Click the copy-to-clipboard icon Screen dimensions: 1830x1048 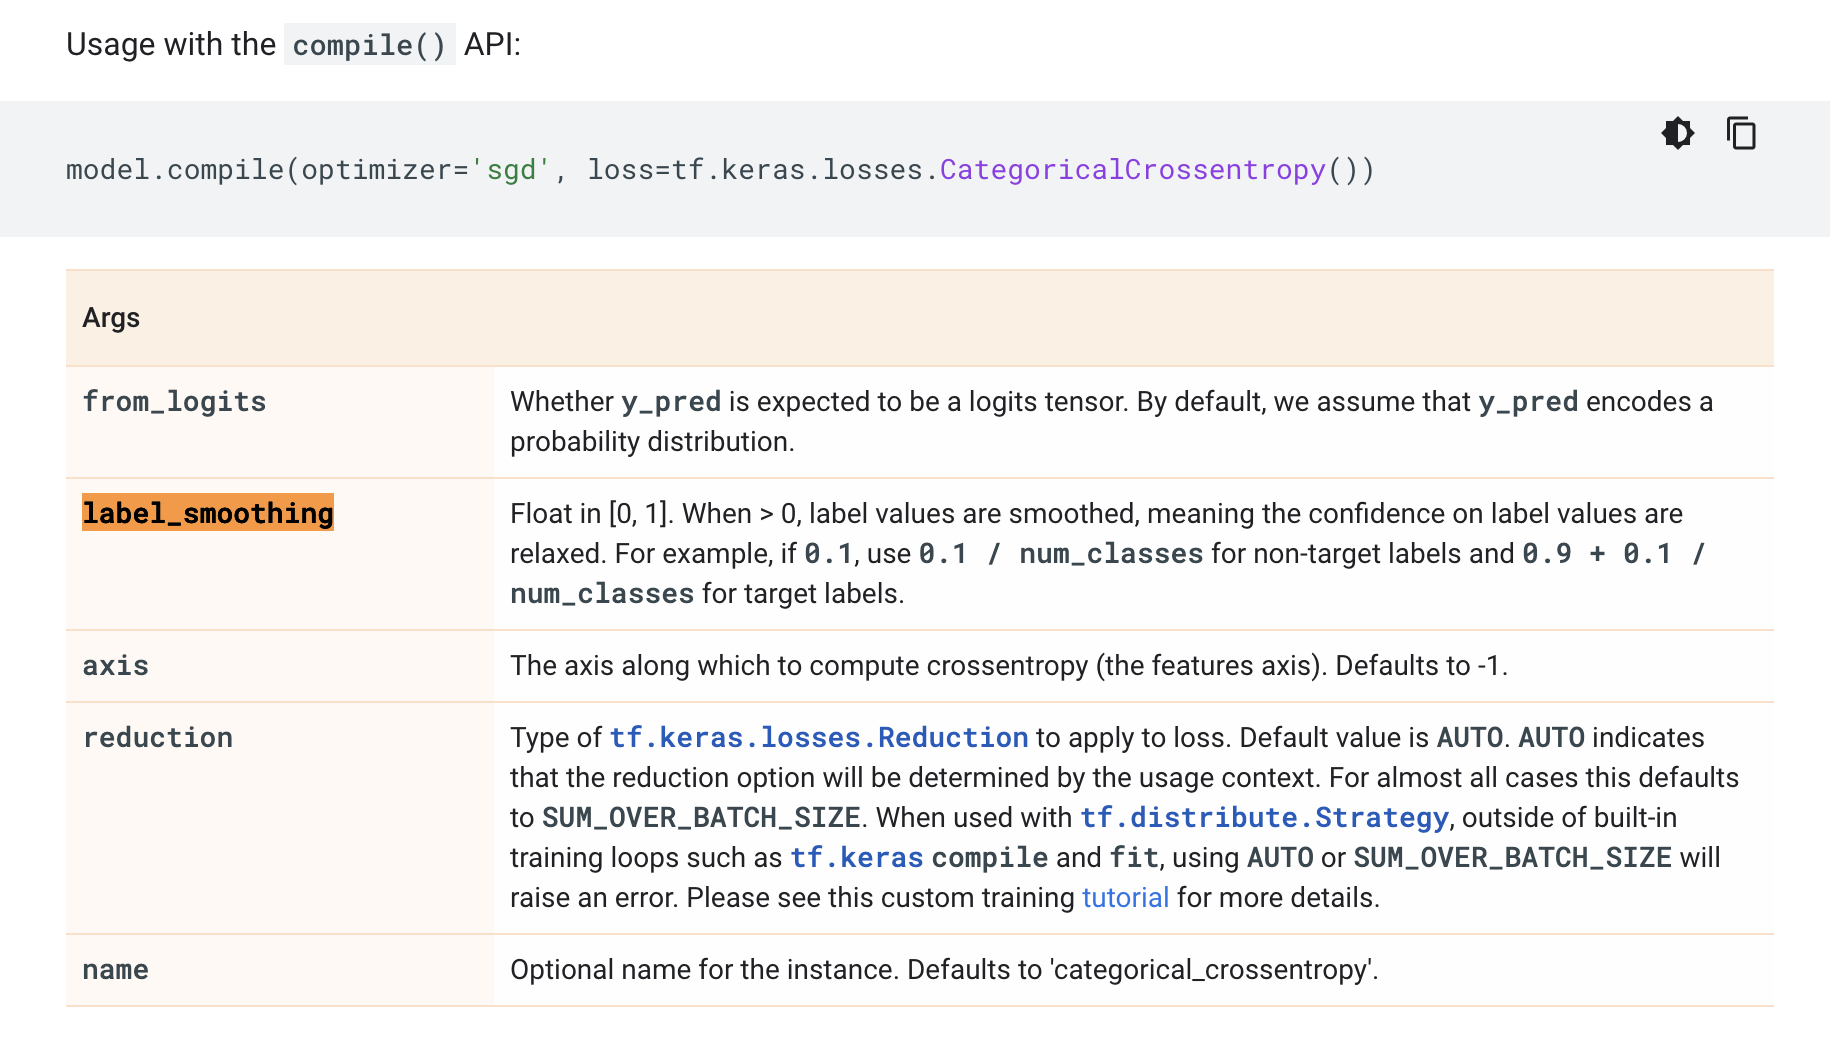(1741, 132)
